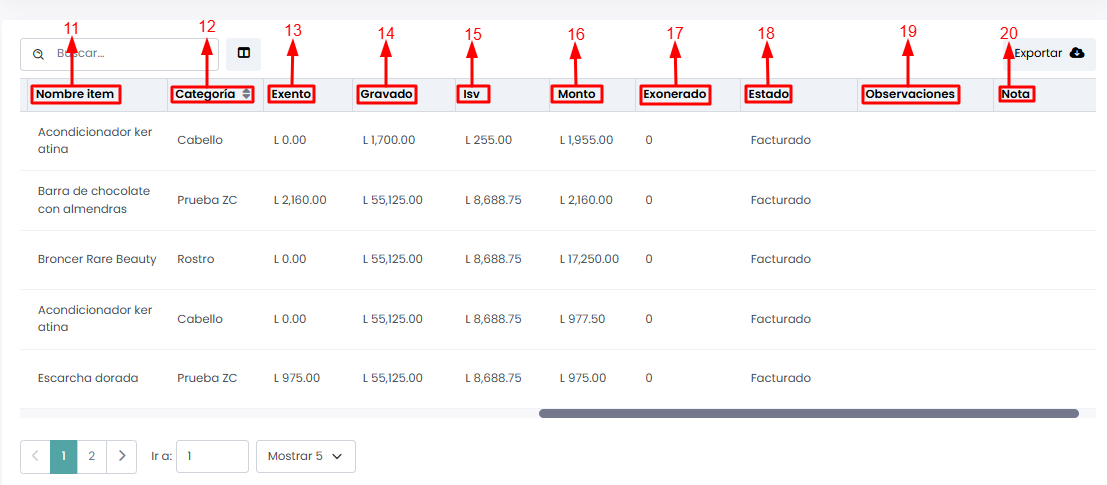This screenshot has height=485, width=1107.
Task: Click the cloud download icon on Exportar
Action: coord(1076,53)
